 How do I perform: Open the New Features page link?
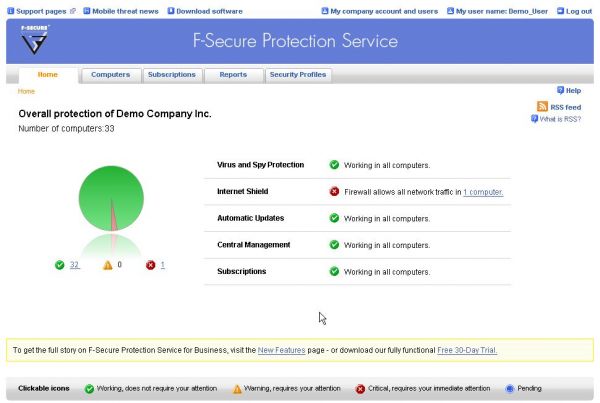(282, 350)
